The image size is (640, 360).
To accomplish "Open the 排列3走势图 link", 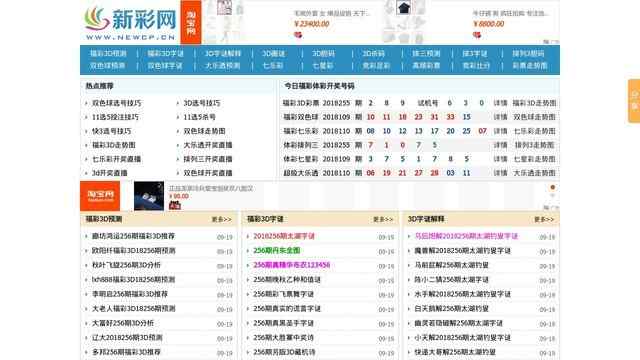I will 534,145.
